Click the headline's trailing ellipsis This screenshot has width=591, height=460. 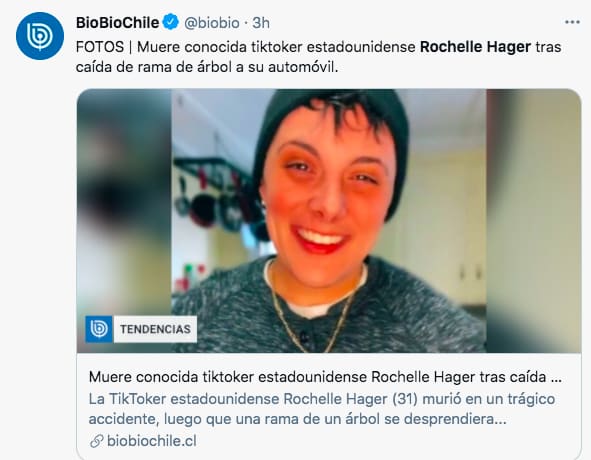click(556, 378)
